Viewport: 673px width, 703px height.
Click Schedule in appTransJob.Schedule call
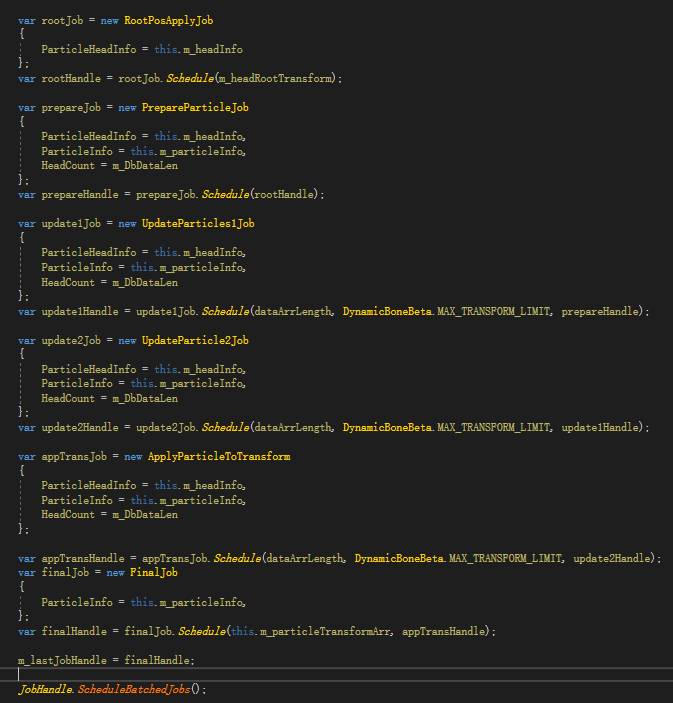pos(237,558)
